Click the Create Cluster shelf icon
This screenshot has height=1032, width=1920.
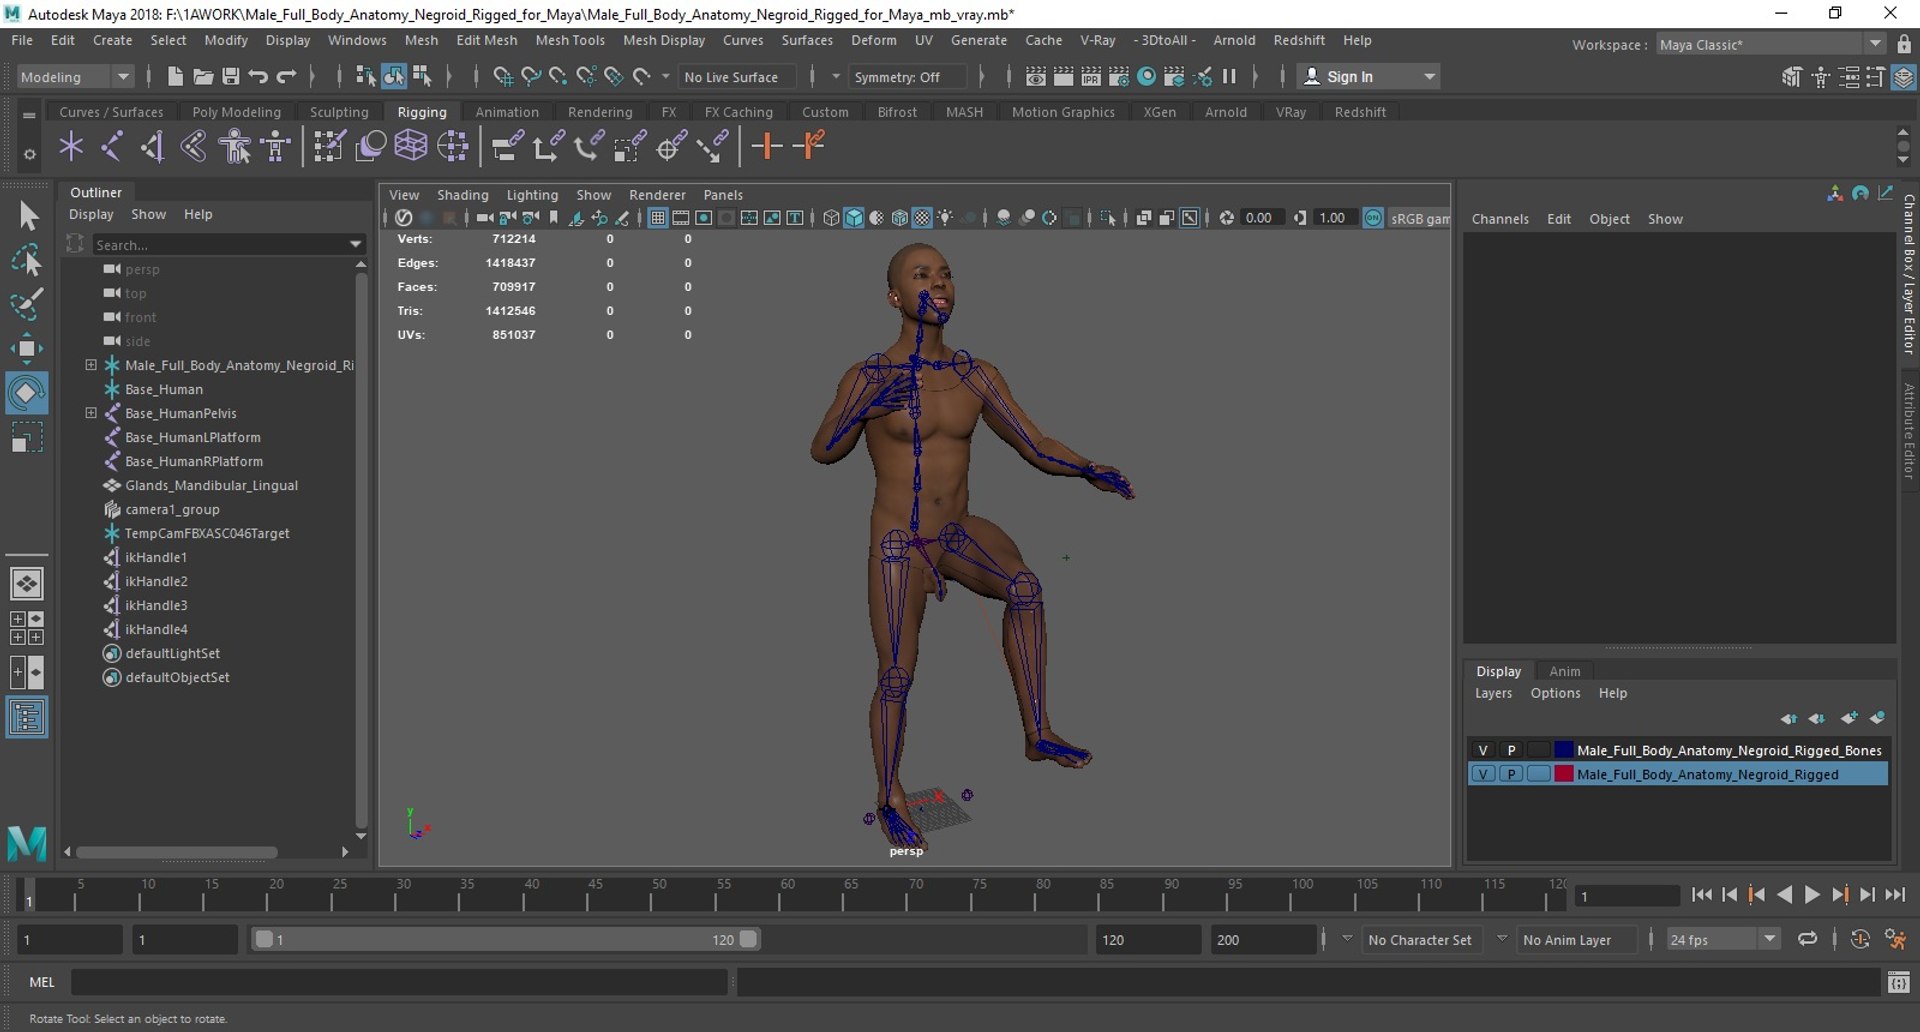tap(453, 146)
